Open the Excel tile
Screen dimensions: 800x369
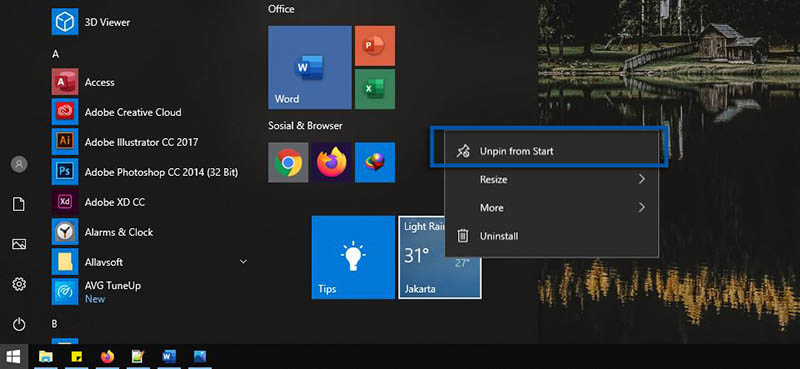pos(374,89)
